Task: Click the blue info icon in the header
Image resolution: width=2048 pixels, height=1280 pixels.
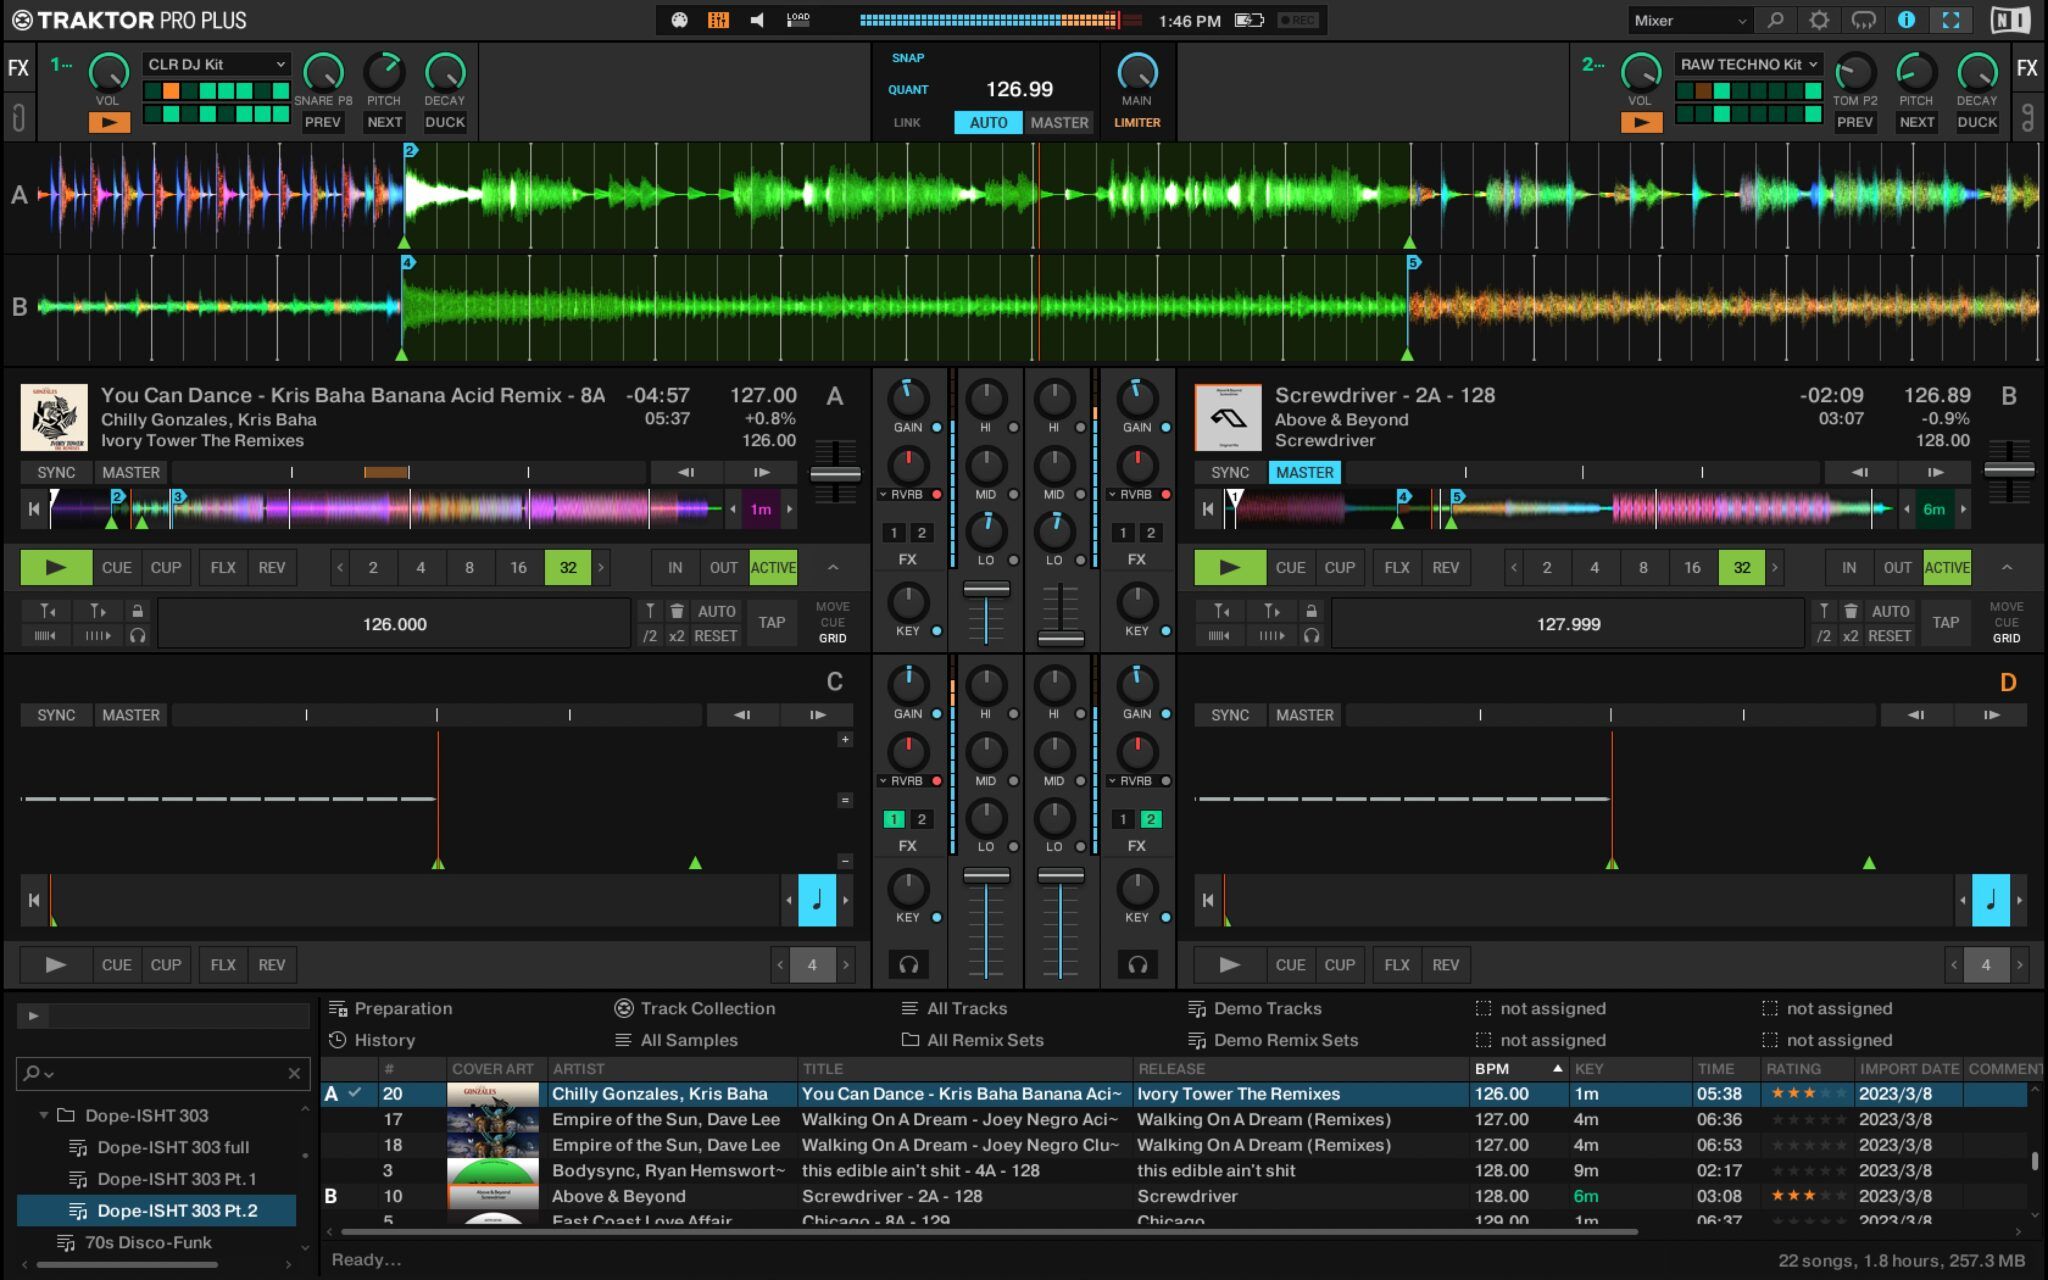Action: point(1907,20)
